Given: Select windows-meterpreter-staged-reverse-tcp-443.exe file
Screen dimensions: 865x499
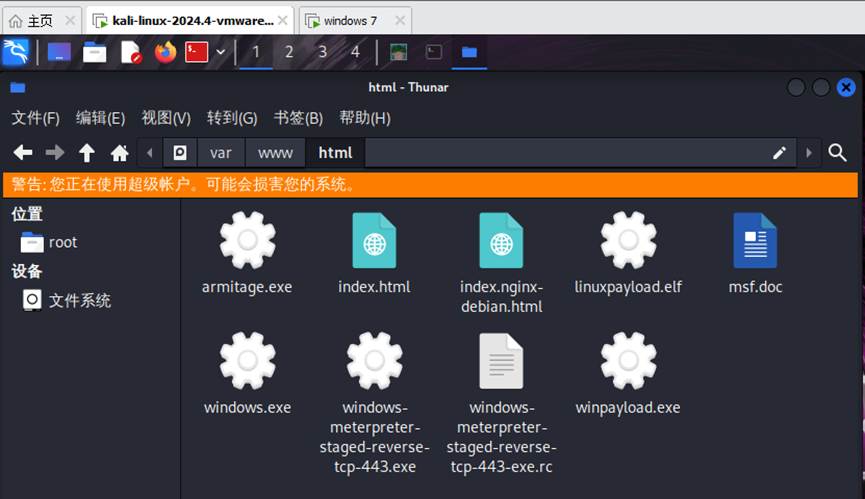Looking at the screenshot, I should [x=375, y=404].
